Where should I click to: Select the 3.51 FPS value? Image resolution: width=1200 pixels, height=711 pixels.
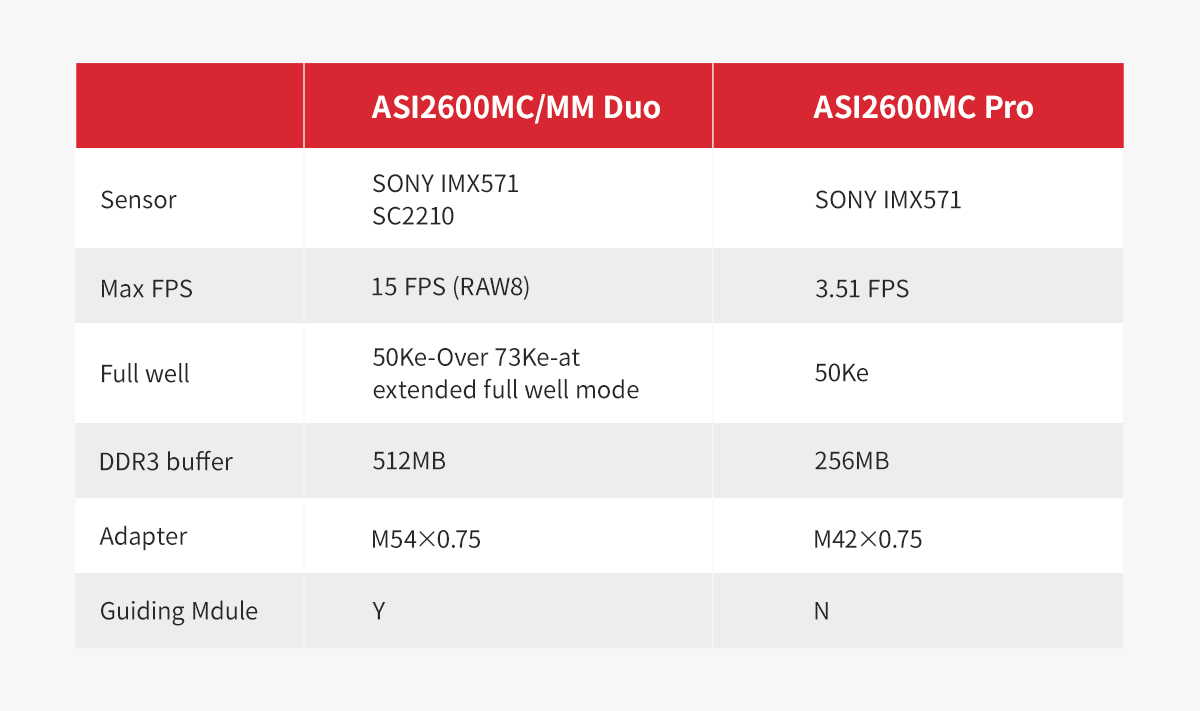(x=862, y=289)
